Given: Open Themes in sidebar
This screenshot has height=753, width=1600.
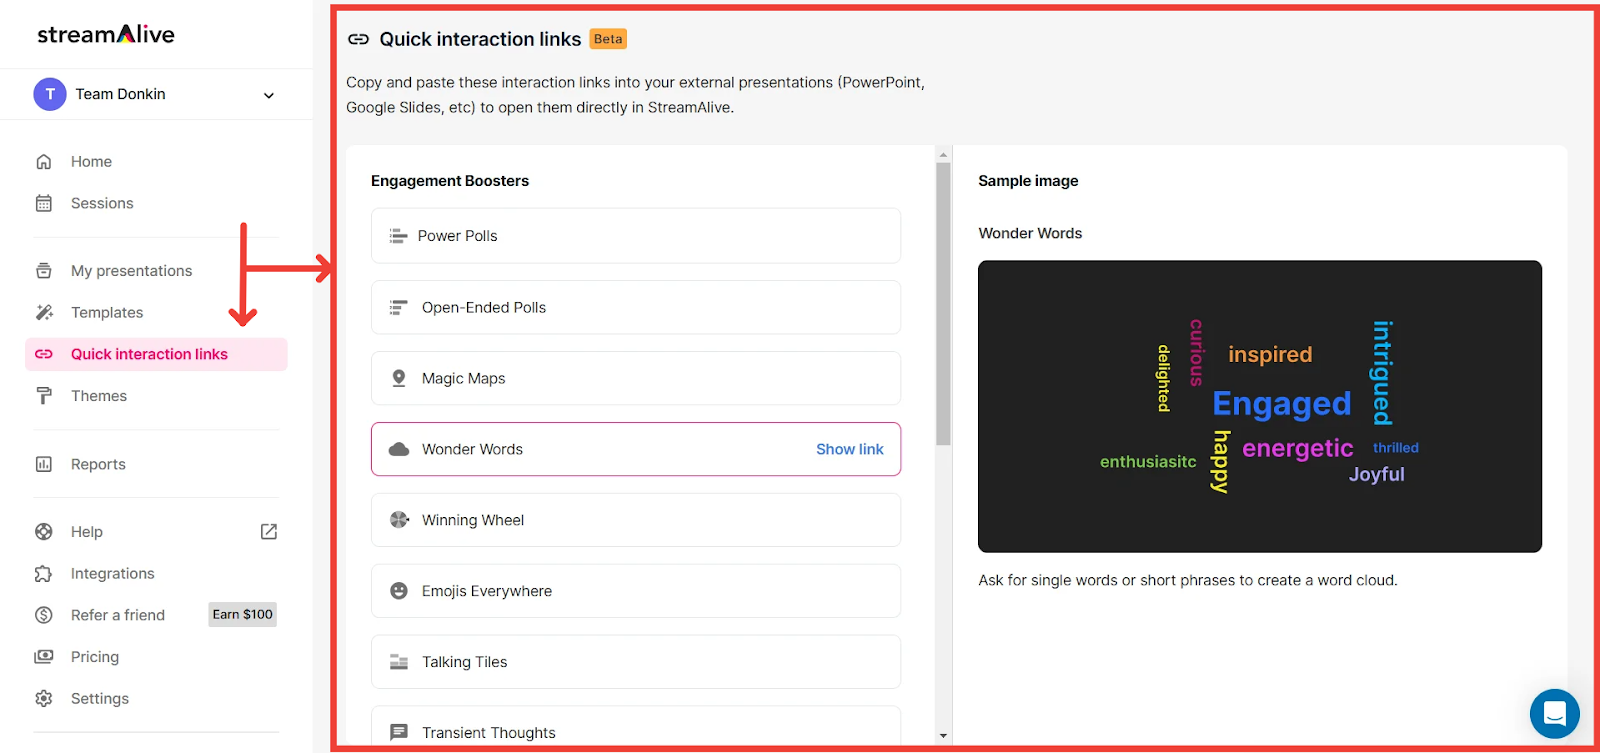Looking at the screenshot, I should (x=99, y=396).
